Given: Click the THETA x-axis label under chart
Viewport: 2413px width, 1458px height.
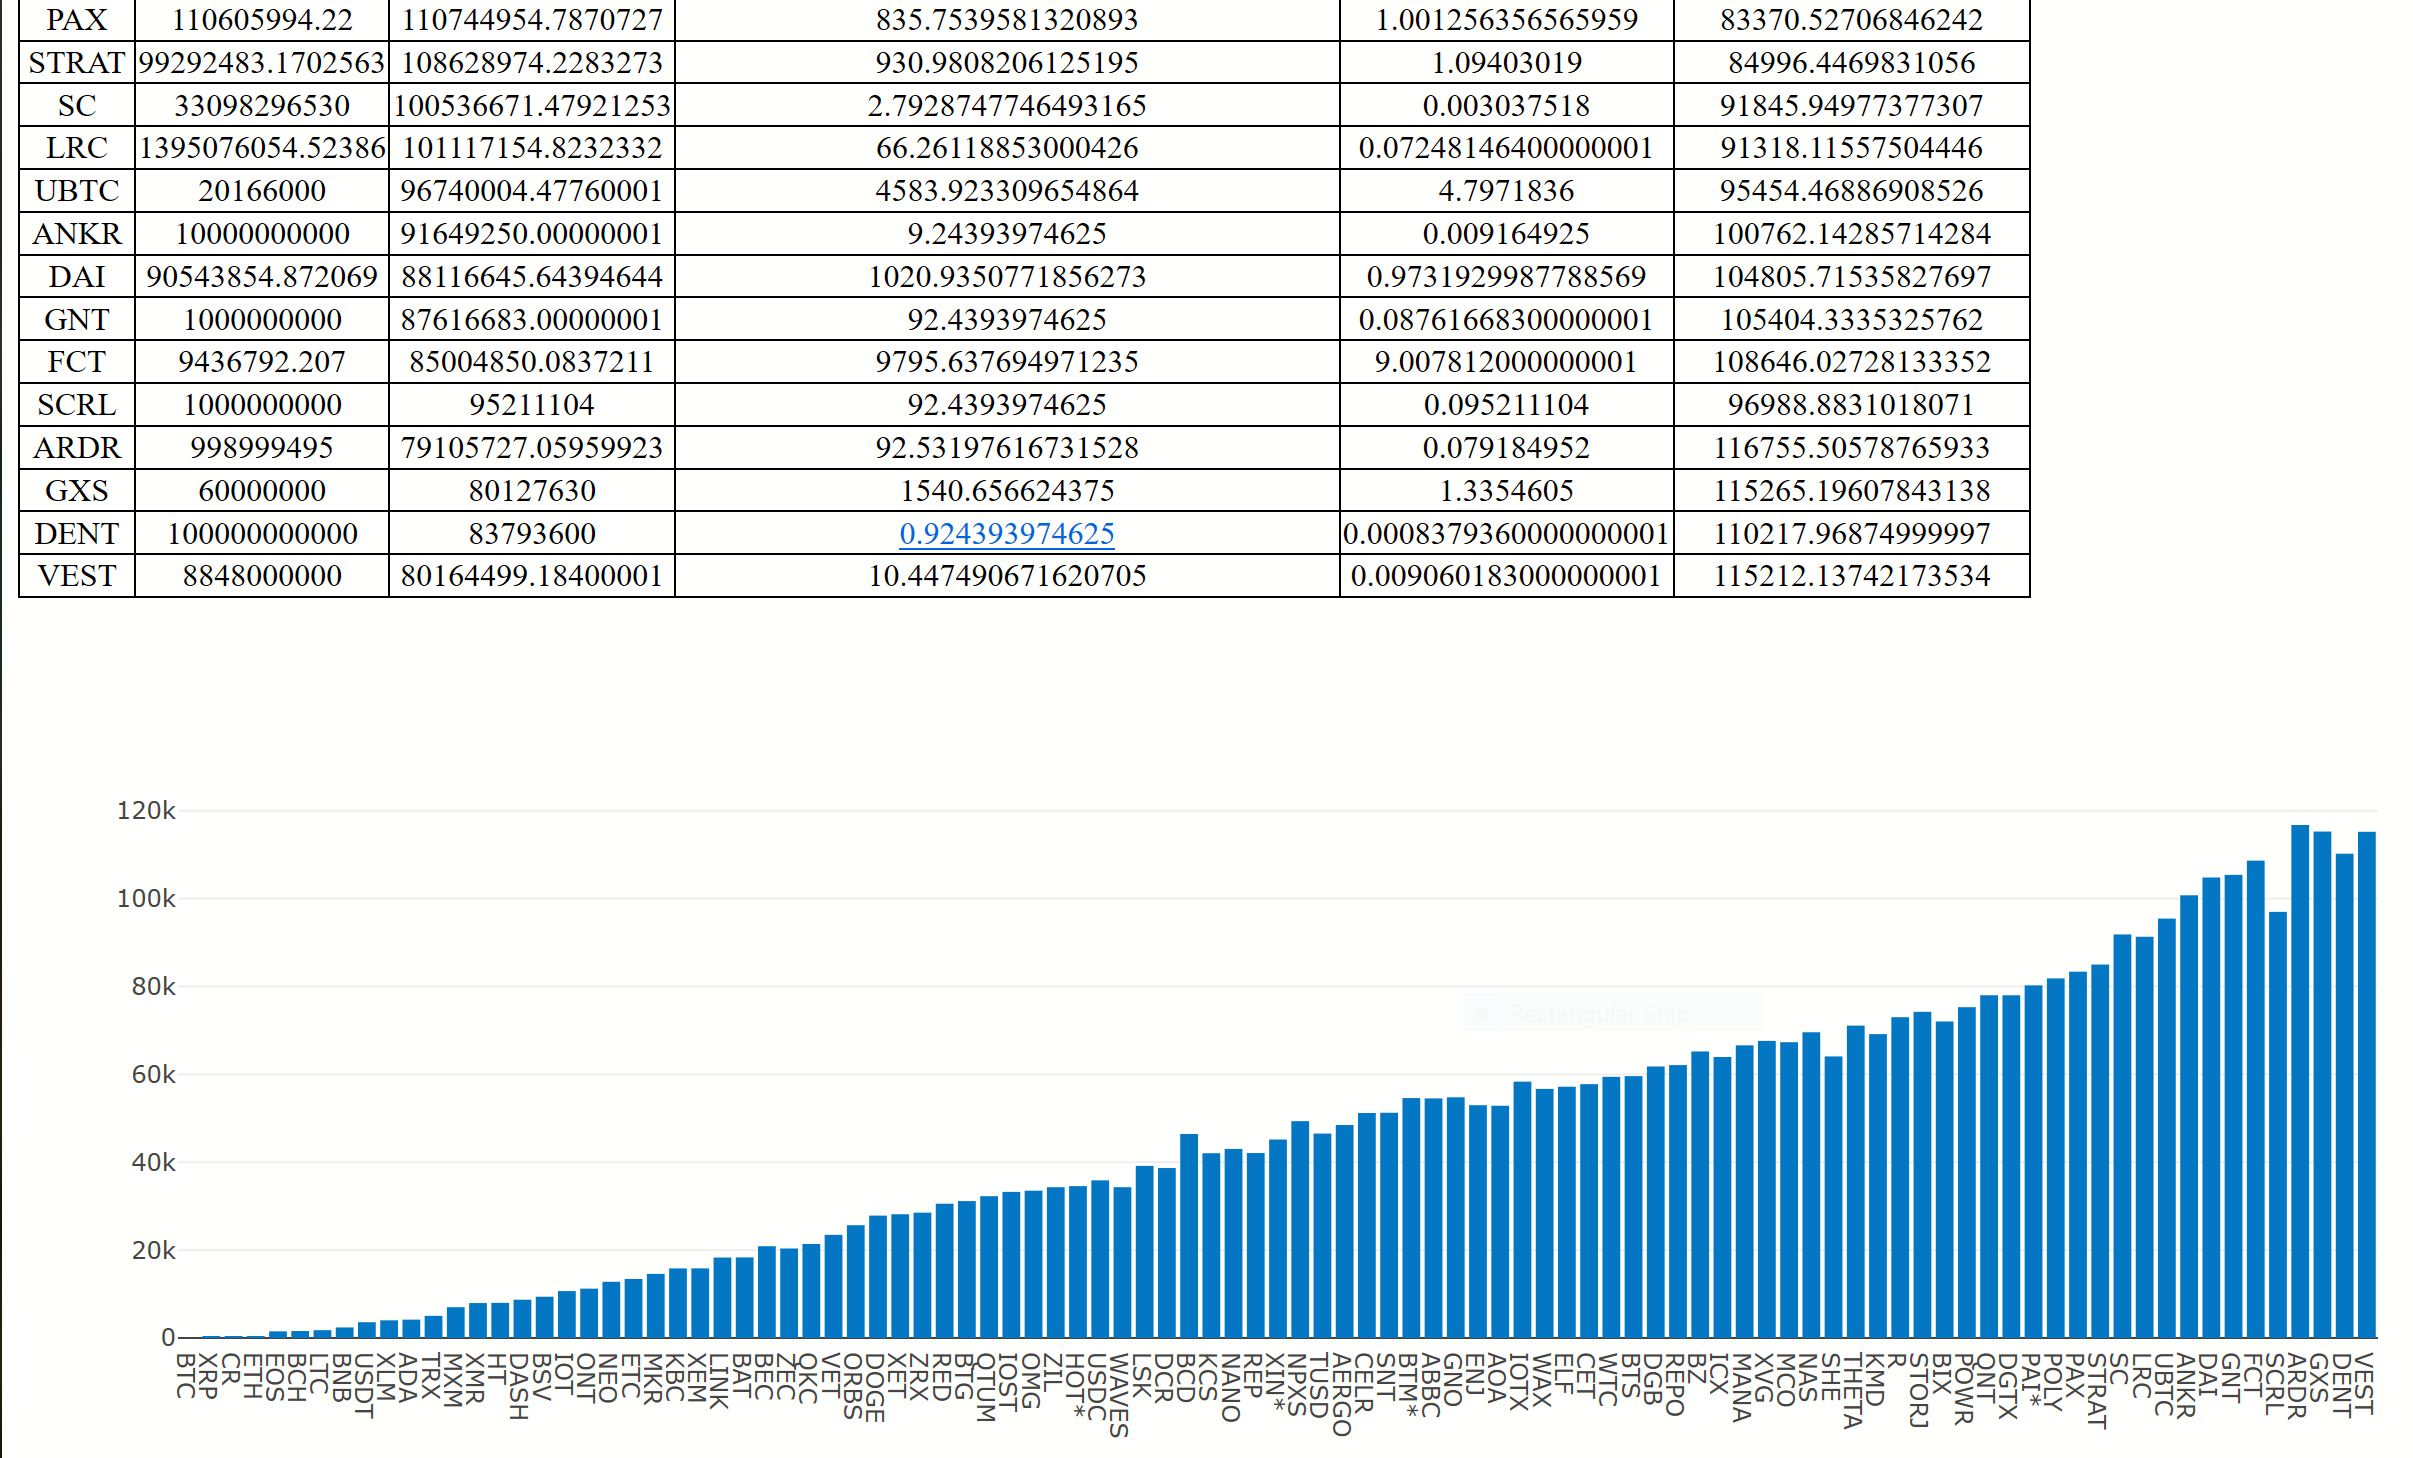Looking at the screenshot, I should (1853, 1390).
